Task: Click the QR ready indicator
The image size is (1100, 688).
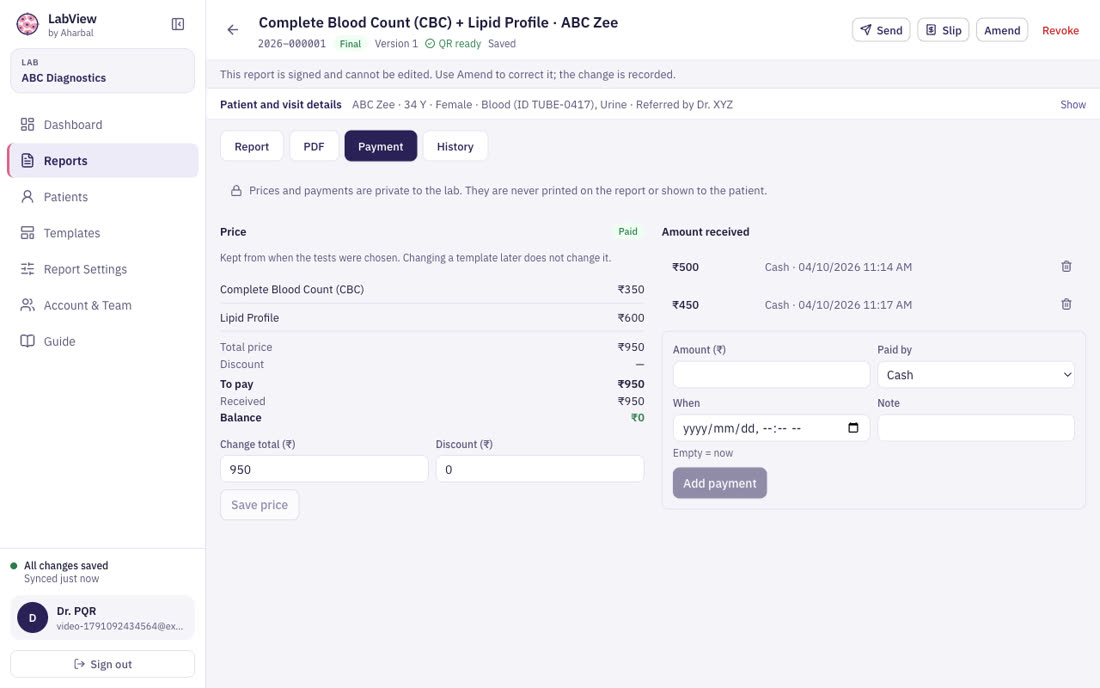Action: point(453,43)
